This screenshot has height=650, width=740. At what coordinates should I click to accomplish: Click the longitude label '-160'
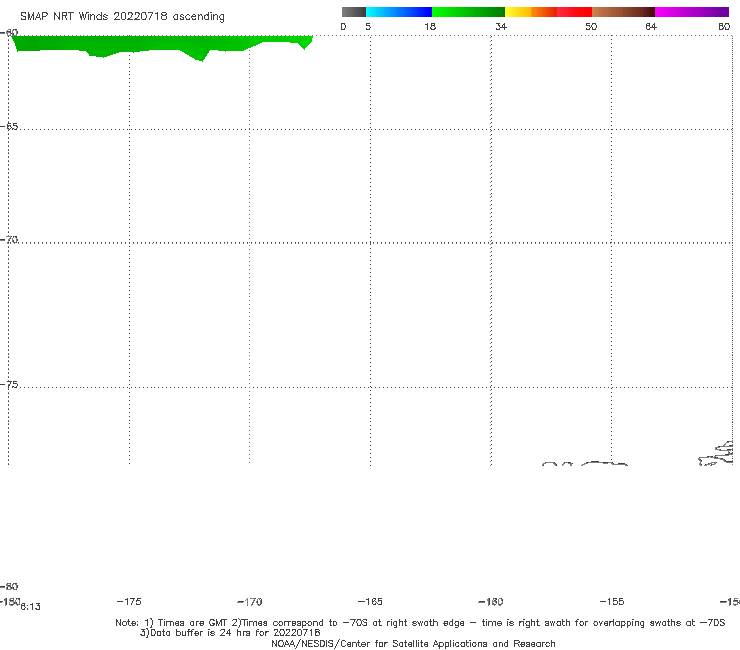pyautogui.click(x=491, y=601)
